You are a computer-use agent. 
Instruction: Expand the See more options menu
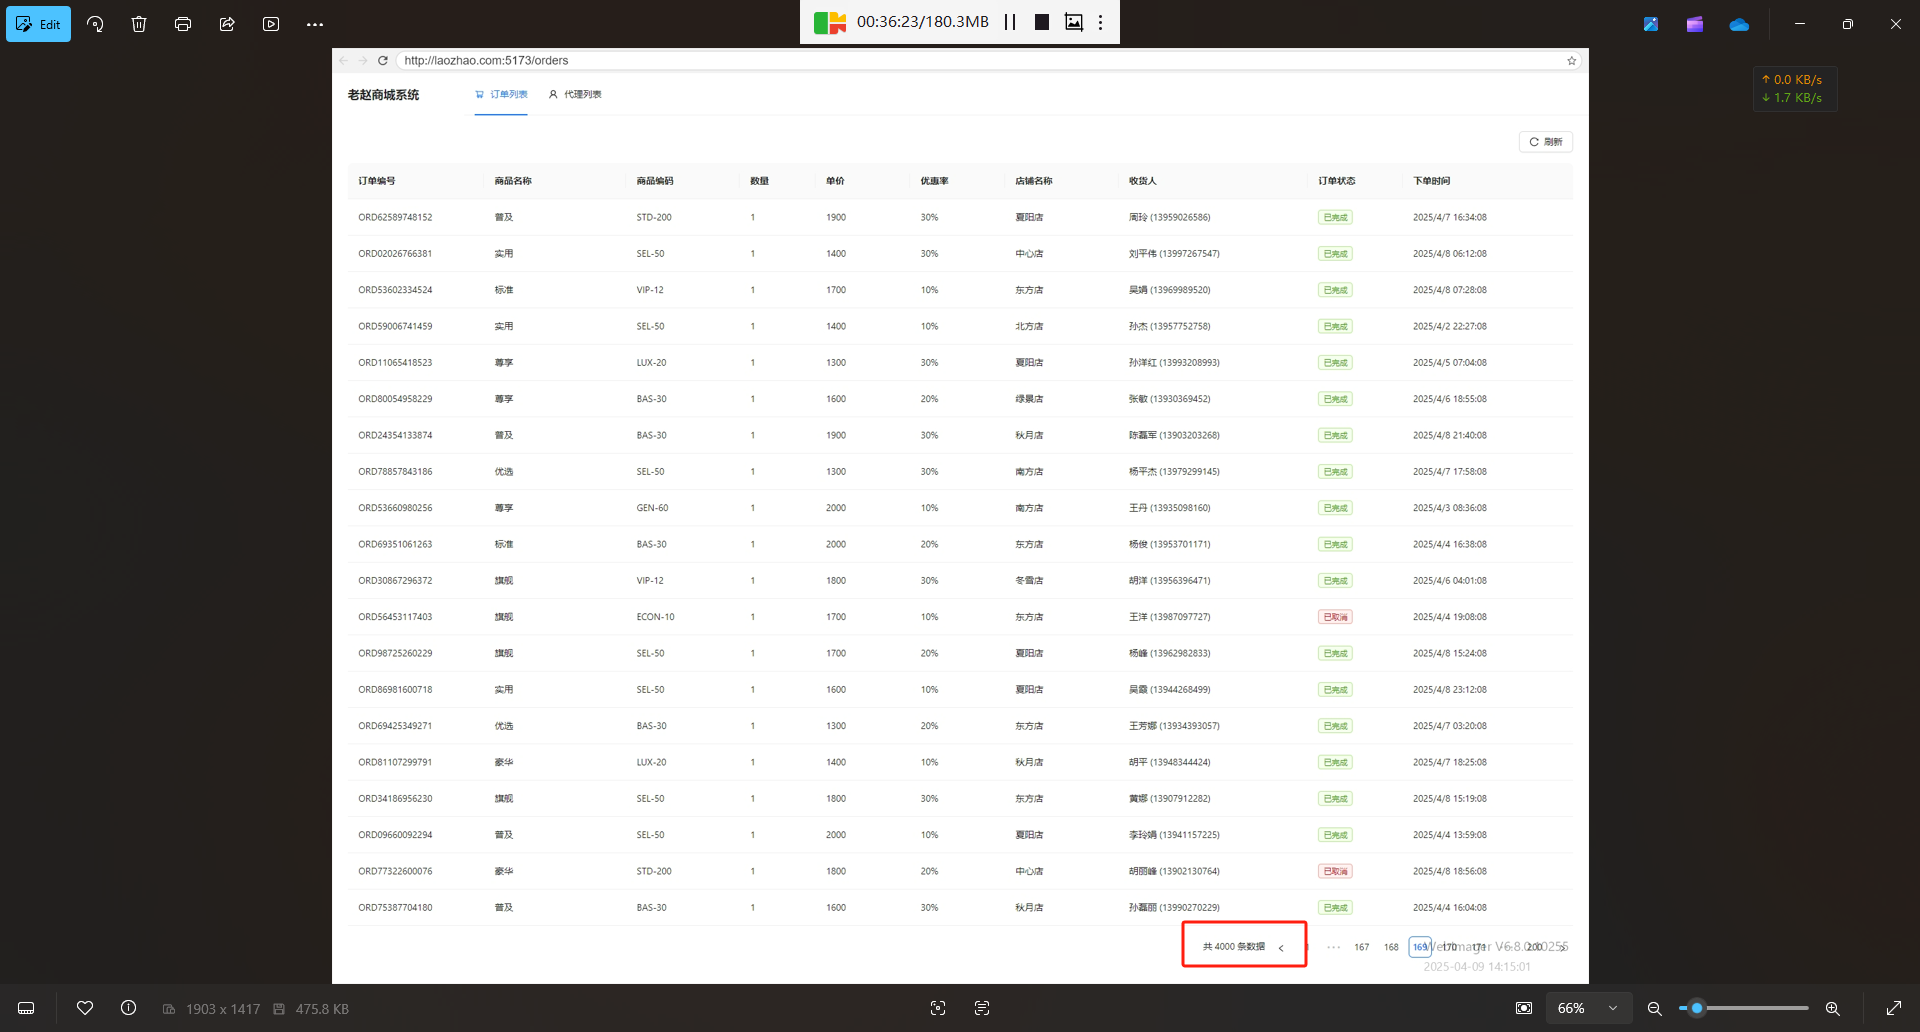tap(315, 24)
